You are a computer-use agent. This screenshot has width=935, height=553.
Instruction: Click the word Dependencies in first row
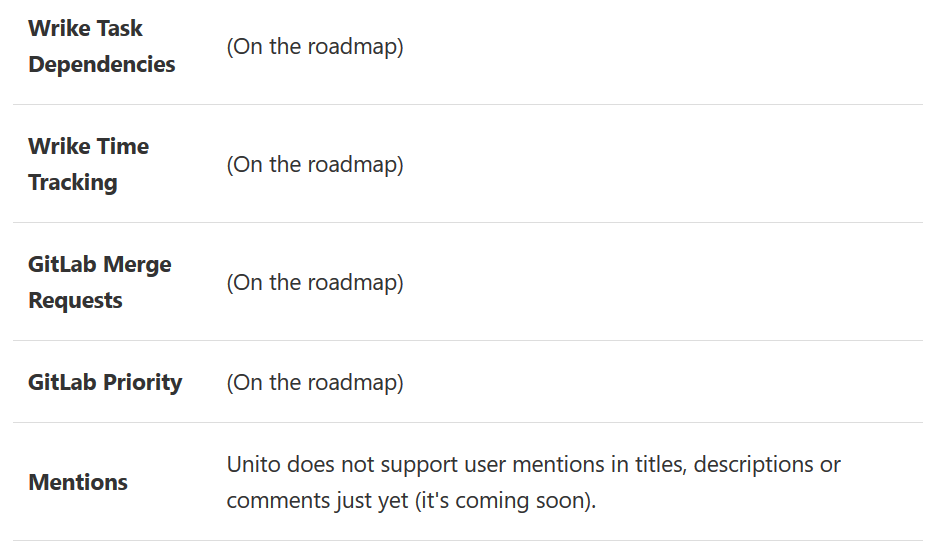101,64
